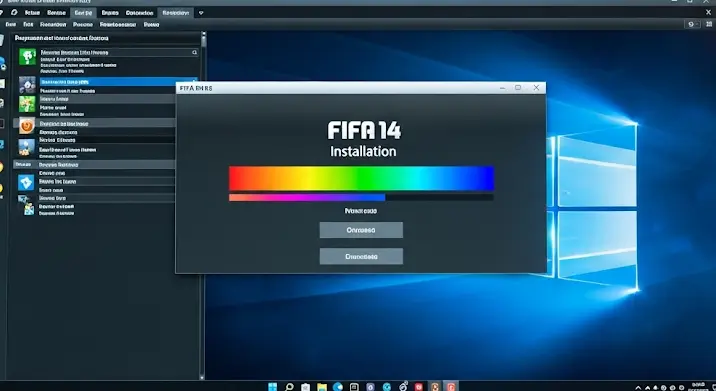Expand the dropdown arrow after the top tabs

201,13
